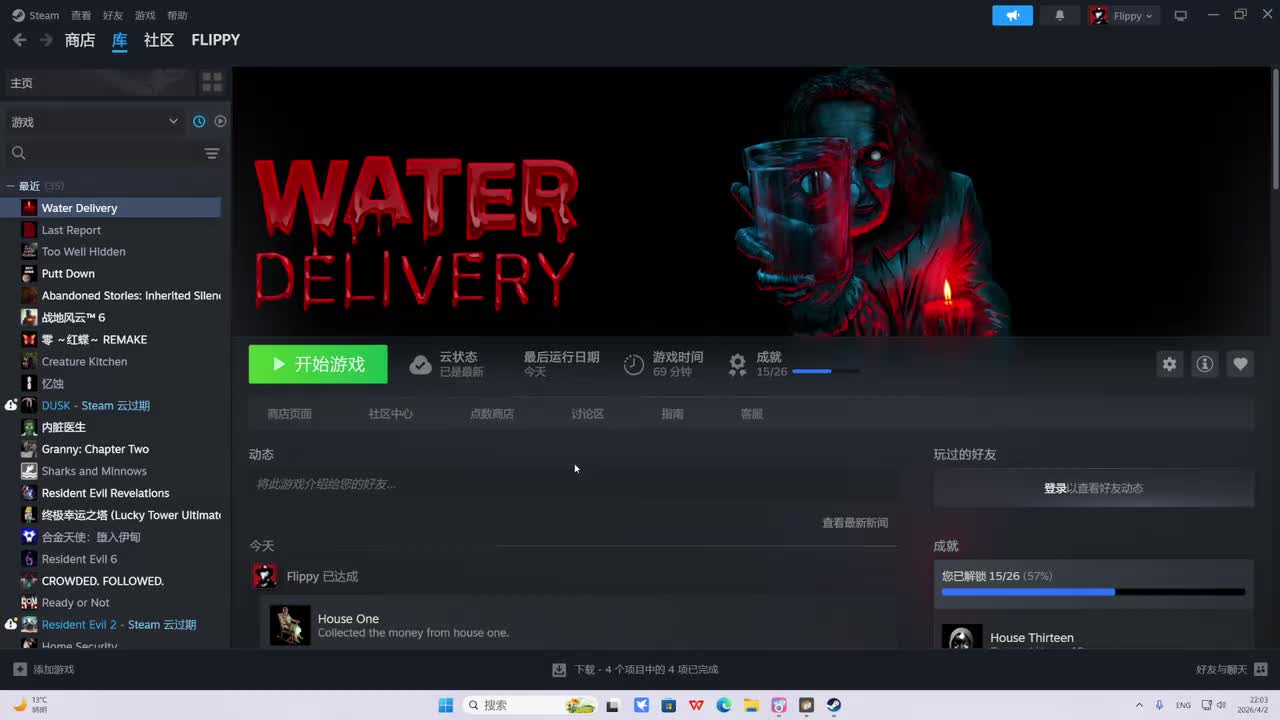Click the DUSK cloud-expired warning icon
The image size is (1280, 720).
point(11,406)
